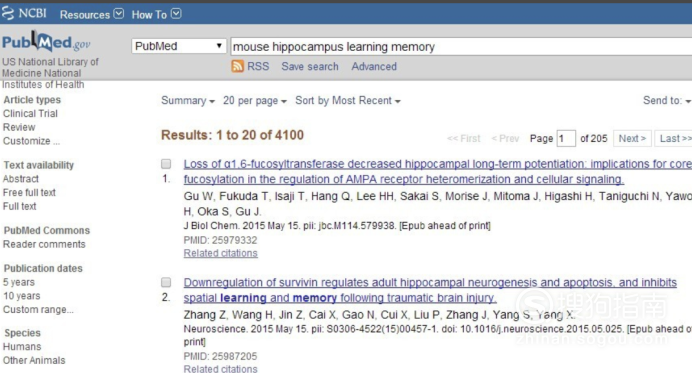Click the Article types heading

[x=32, y=100]
